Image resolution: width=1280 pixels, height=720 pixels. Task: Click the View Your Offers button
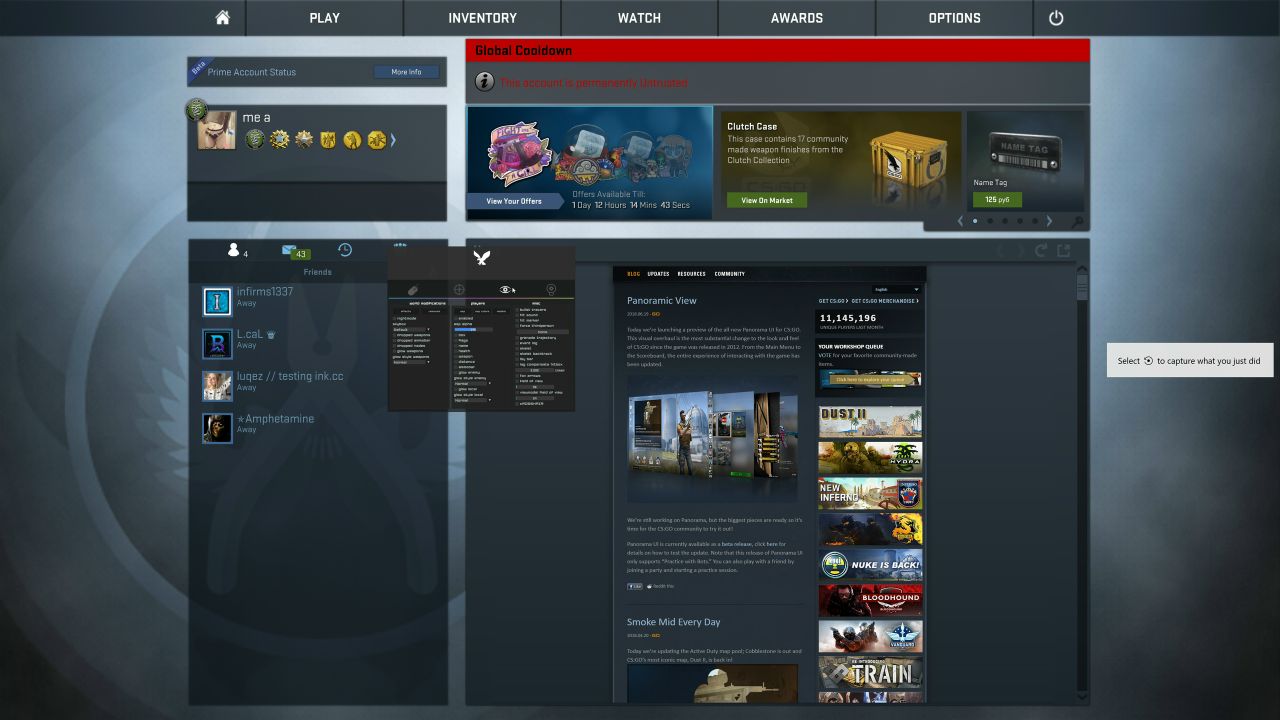pyautogui.click(x=514, y=201)
